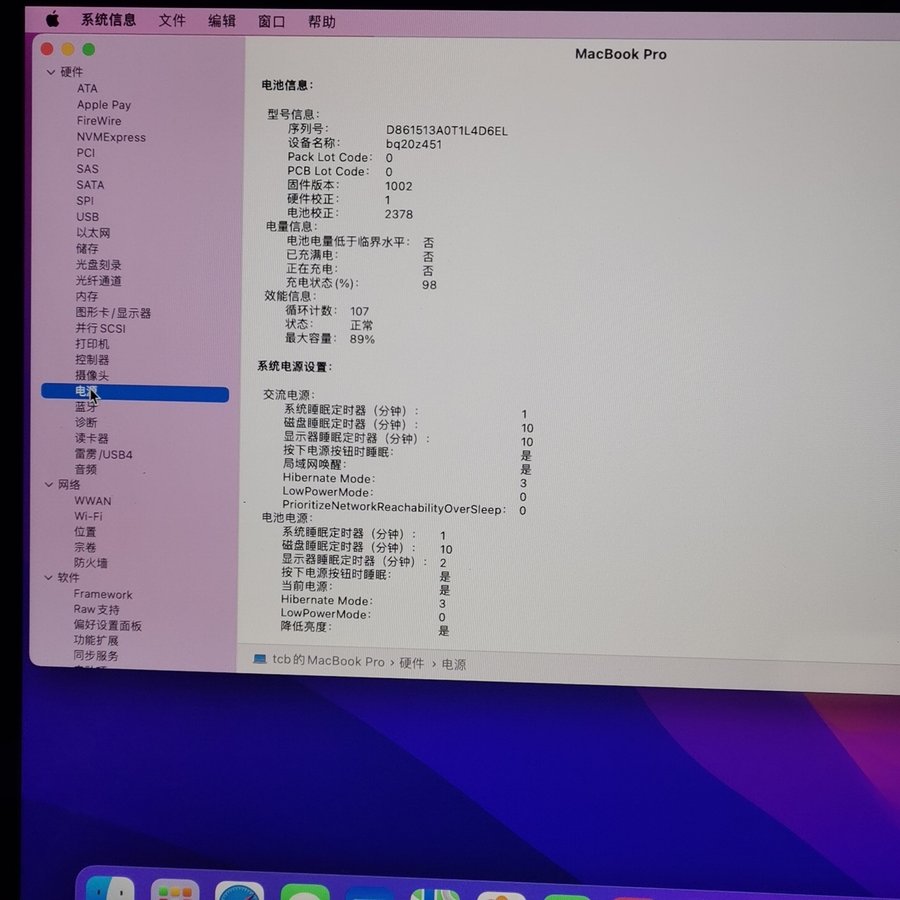Select SAS in the sidebar

click(87, 169)
